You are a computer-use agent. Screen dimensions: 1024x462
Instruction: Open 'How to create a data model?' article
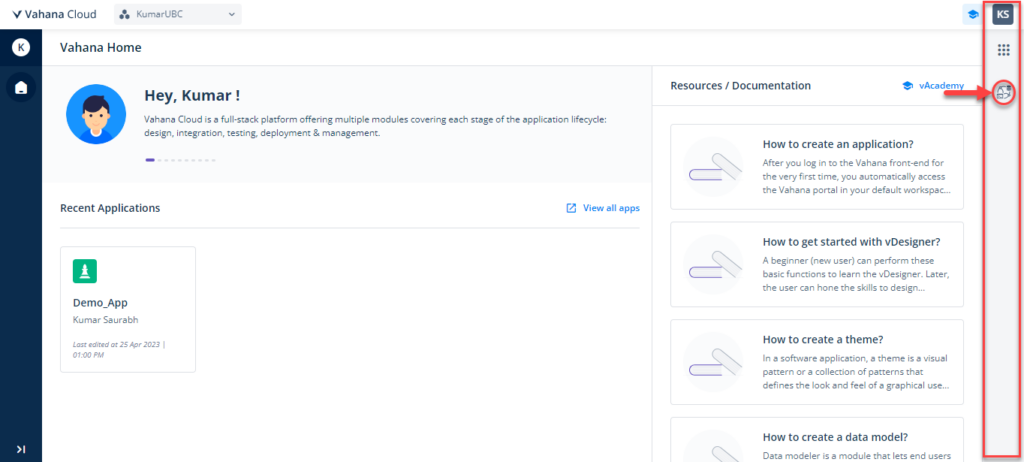[x=817, y=440]
